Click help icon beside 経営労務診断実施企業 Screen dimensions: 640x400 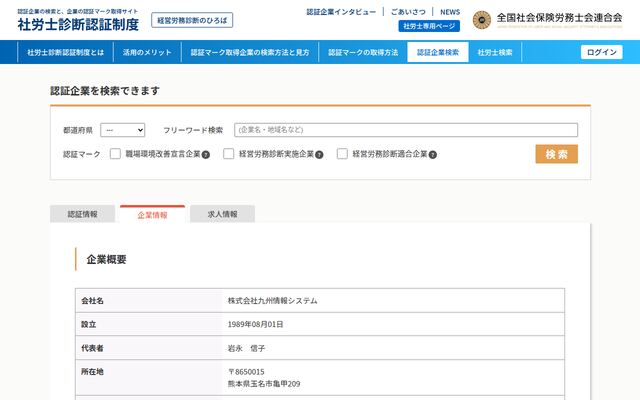click(319, 155)
